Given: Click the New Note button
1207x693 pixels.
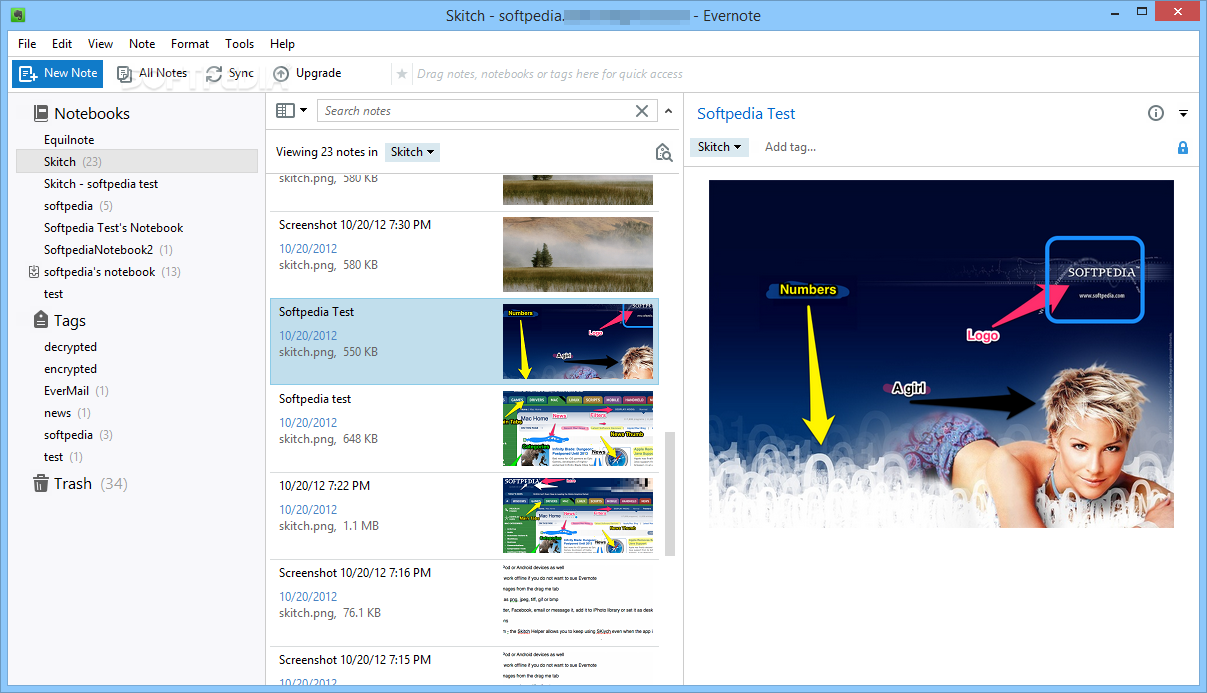Looking at the screenshot, I should tap(58, 73).
